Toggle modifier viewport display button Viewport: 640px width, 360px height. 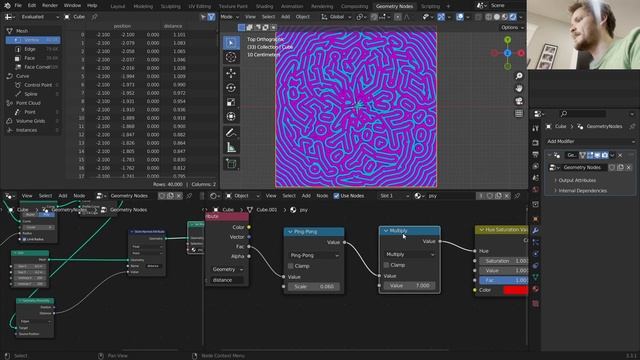(x=597, y=155)
